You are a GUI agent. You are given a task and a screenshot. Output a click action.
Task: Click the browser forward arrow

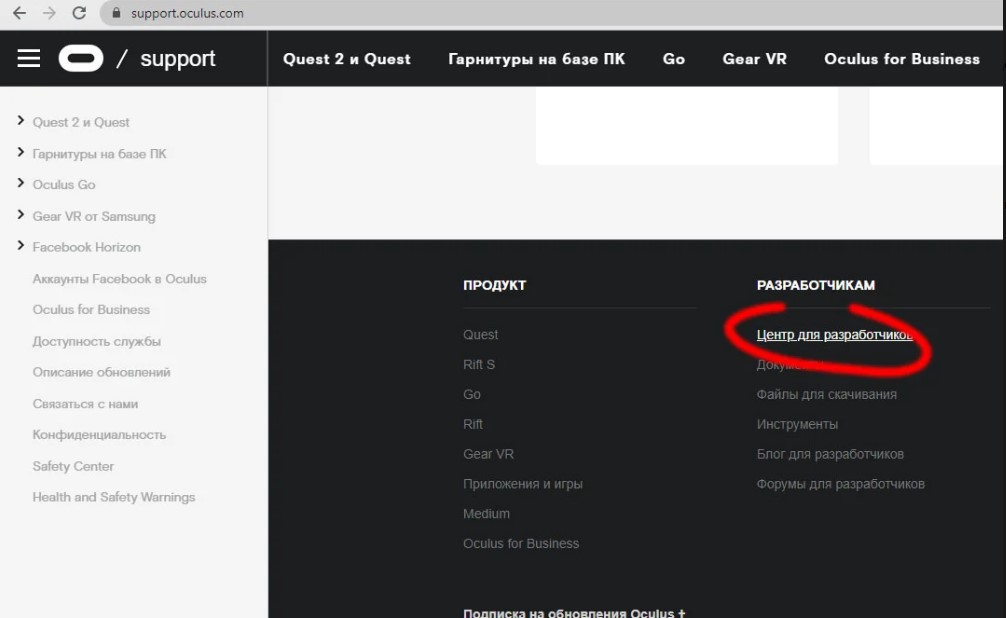coord(49,14)
